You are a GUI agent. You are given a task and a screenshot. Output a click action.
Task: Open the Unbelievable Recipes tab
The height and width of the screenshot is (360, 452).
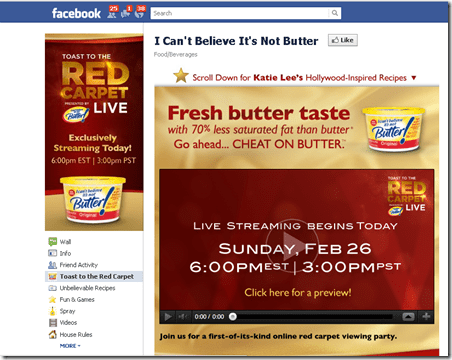[87, 288]
